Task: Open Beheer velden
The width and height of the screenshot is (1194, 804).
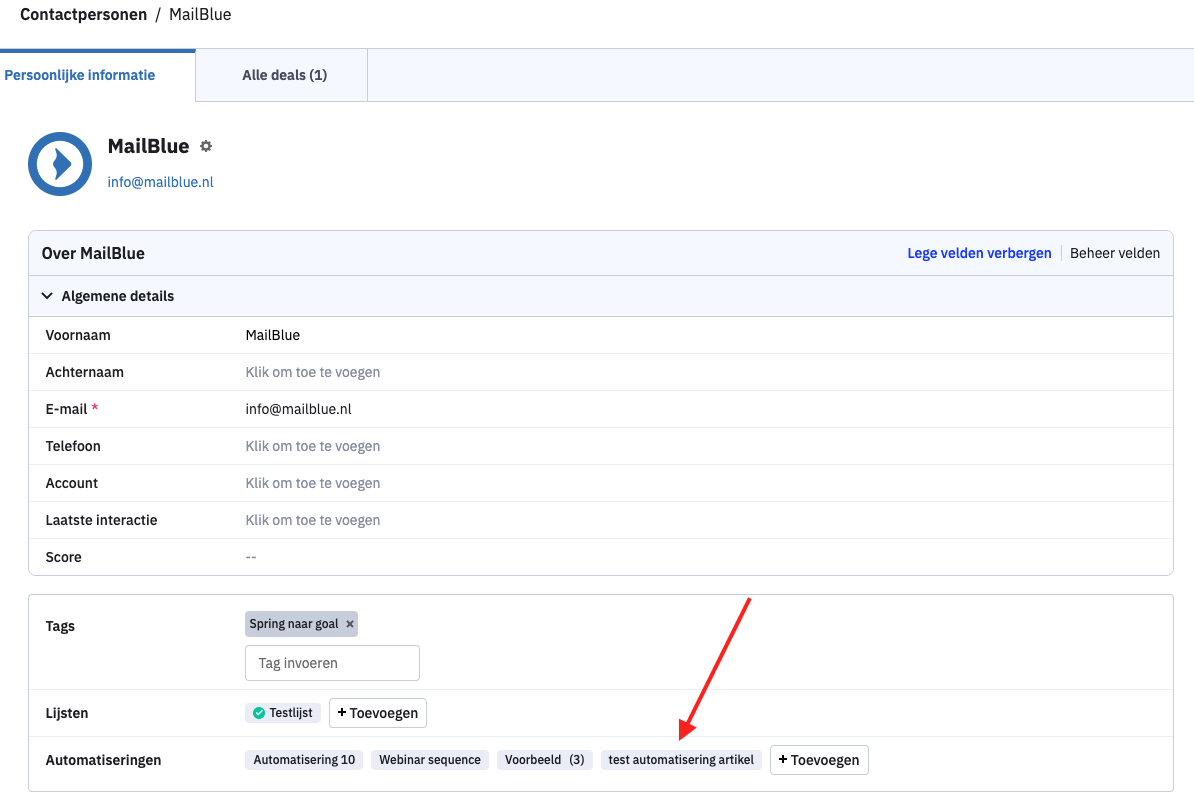Action: tap(1115, 254)
